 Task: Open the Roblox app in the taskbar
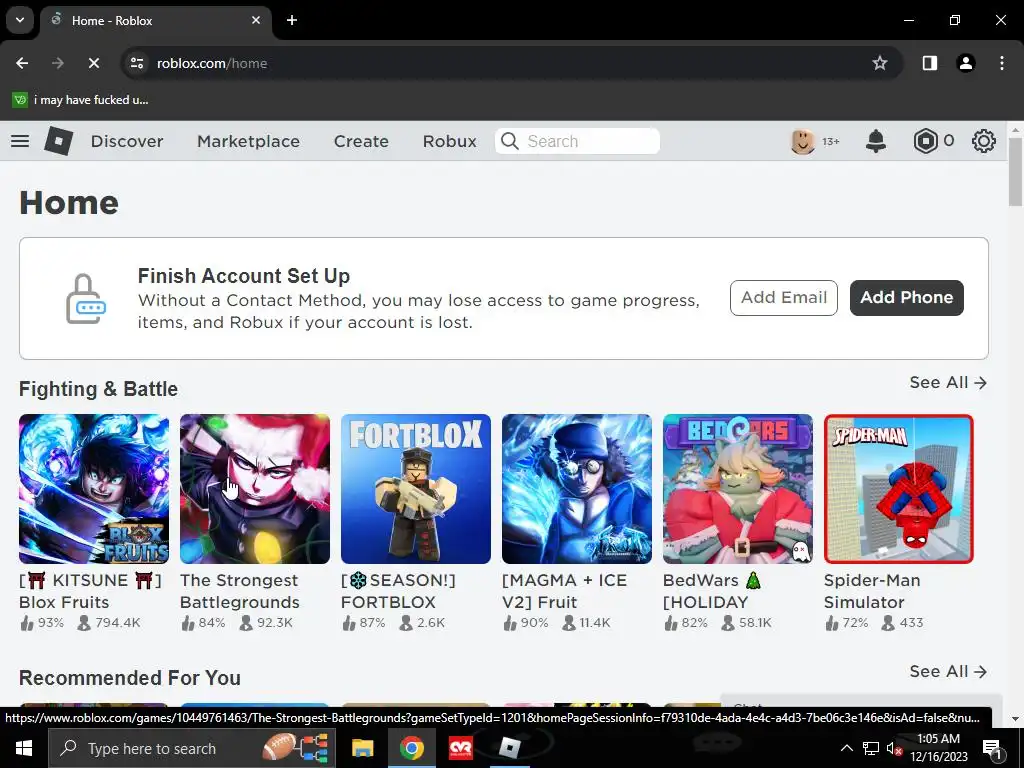pyautogui.click(x=510, y=748)
